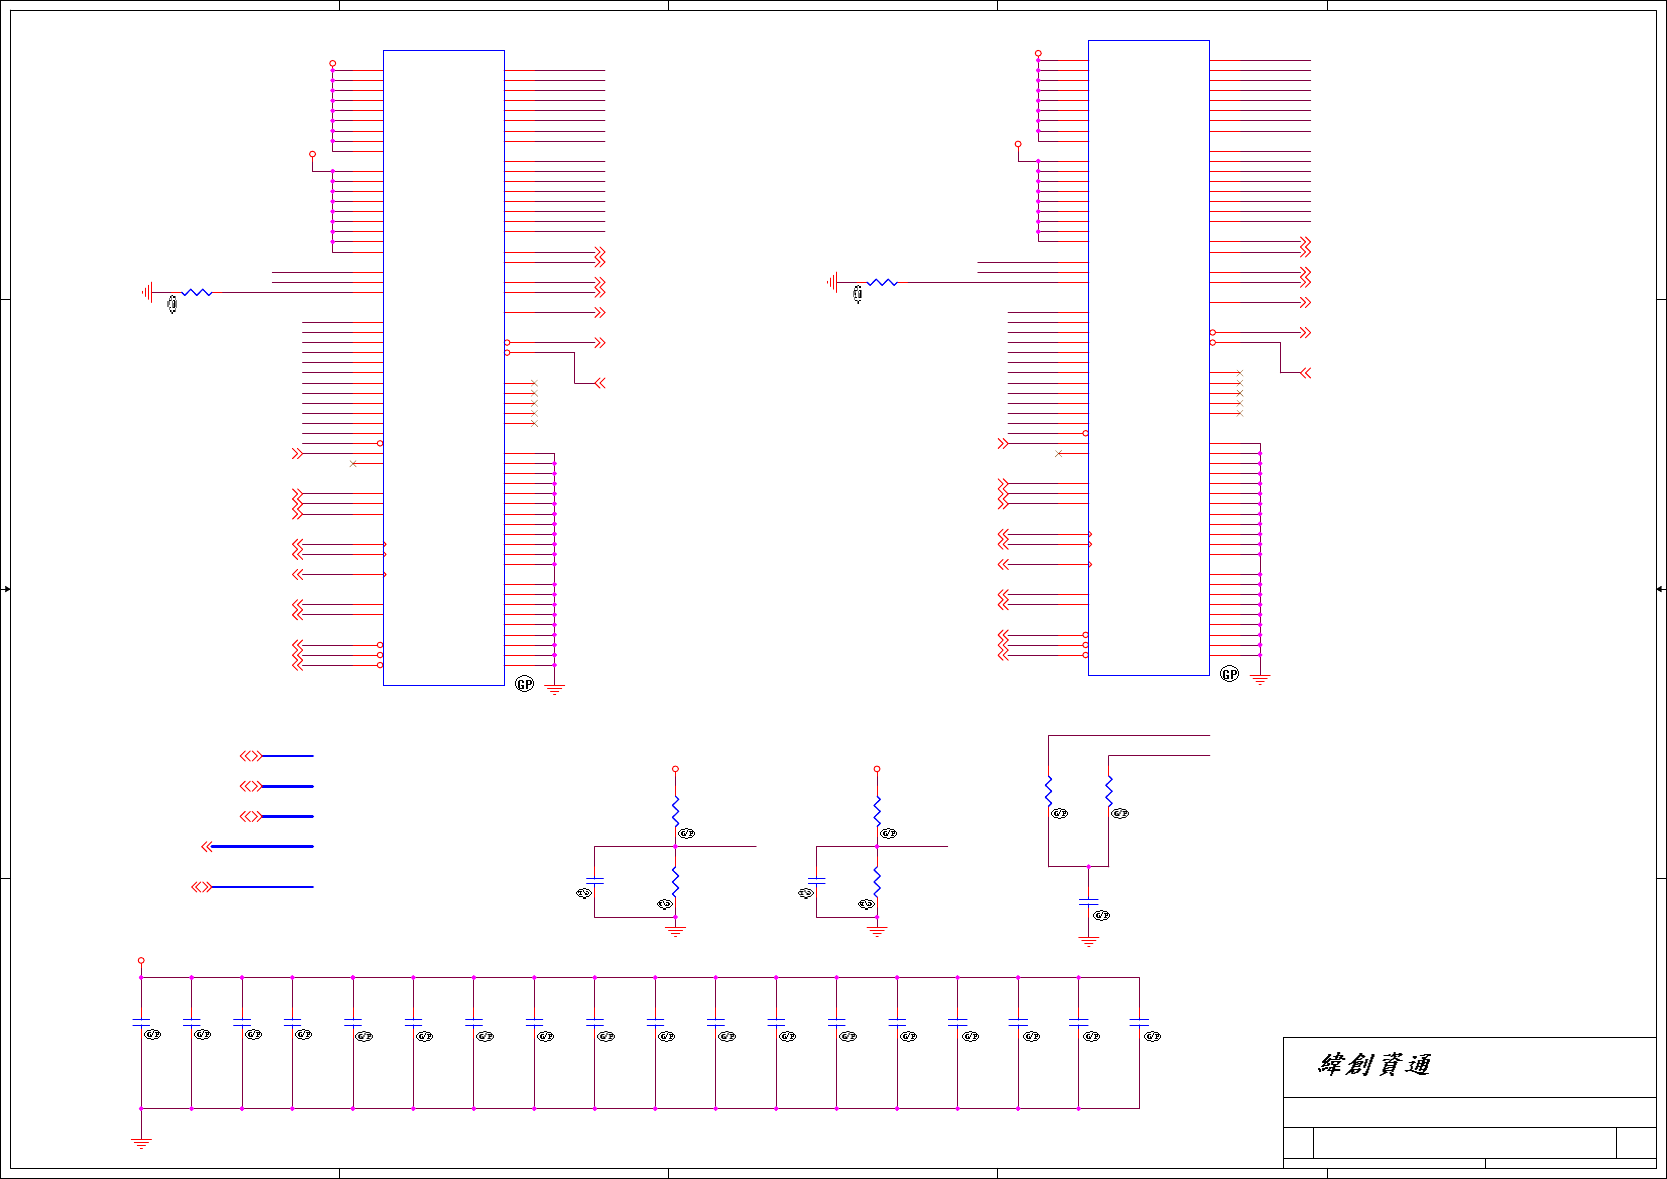Screen dimensions: 1667x1179
Task: Select the capacitor in the right voltage divider
Action: tap(817, 881)
